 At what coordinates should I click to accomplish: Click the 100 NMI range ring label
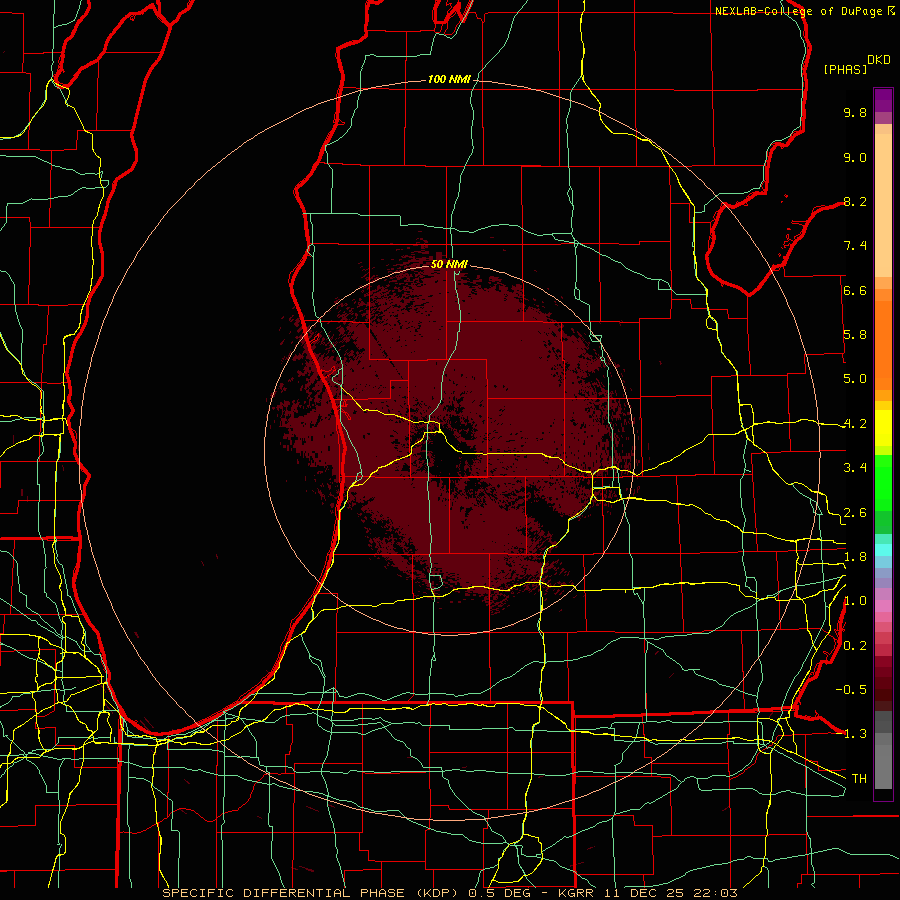click(x=449, y=79)
